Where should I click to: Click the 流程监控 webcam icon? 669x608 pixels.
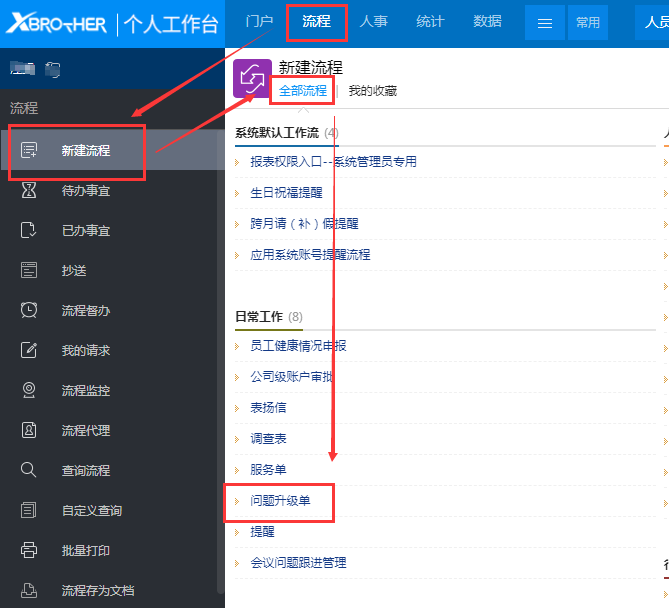[x=29, y=390]
